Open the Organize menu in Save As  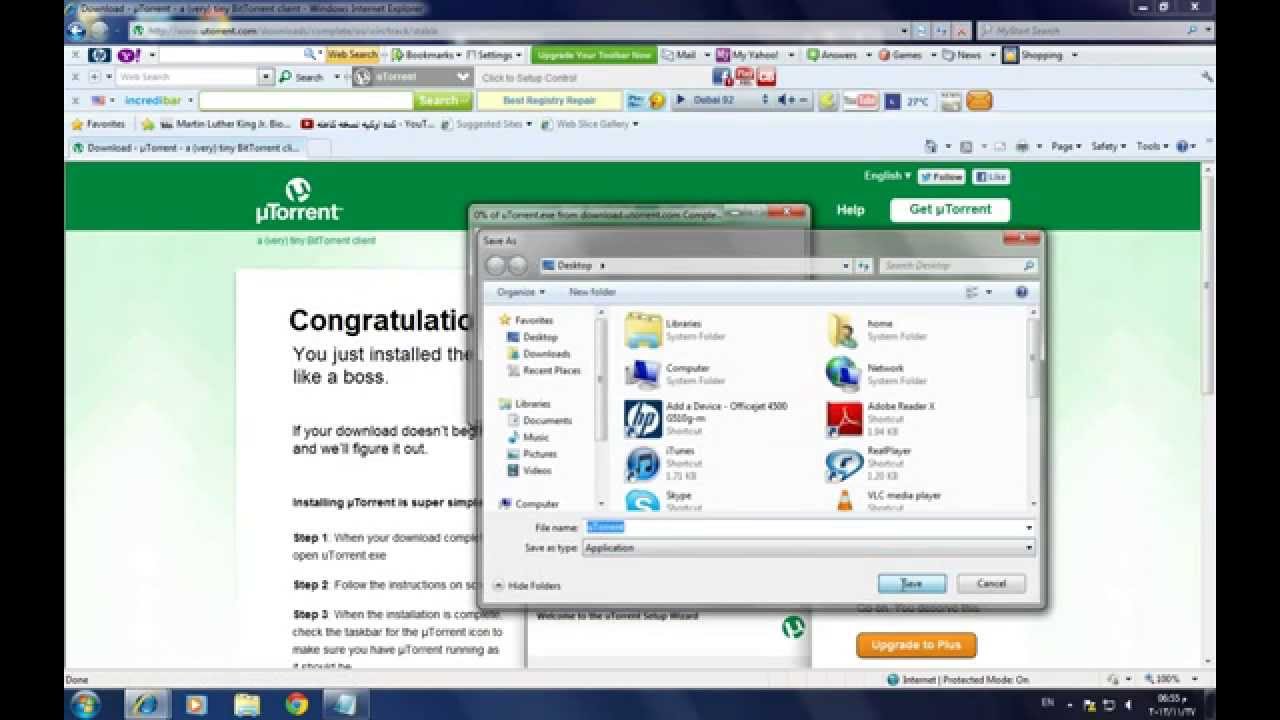coord(521,292)
